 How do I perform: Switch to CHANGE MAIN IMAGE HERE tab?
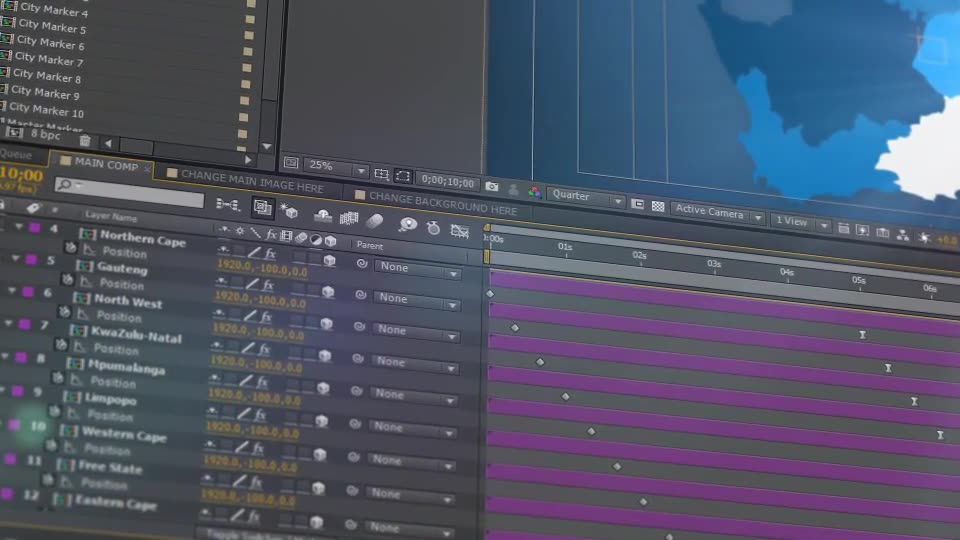pyautogui.click(x=252, y=181)
